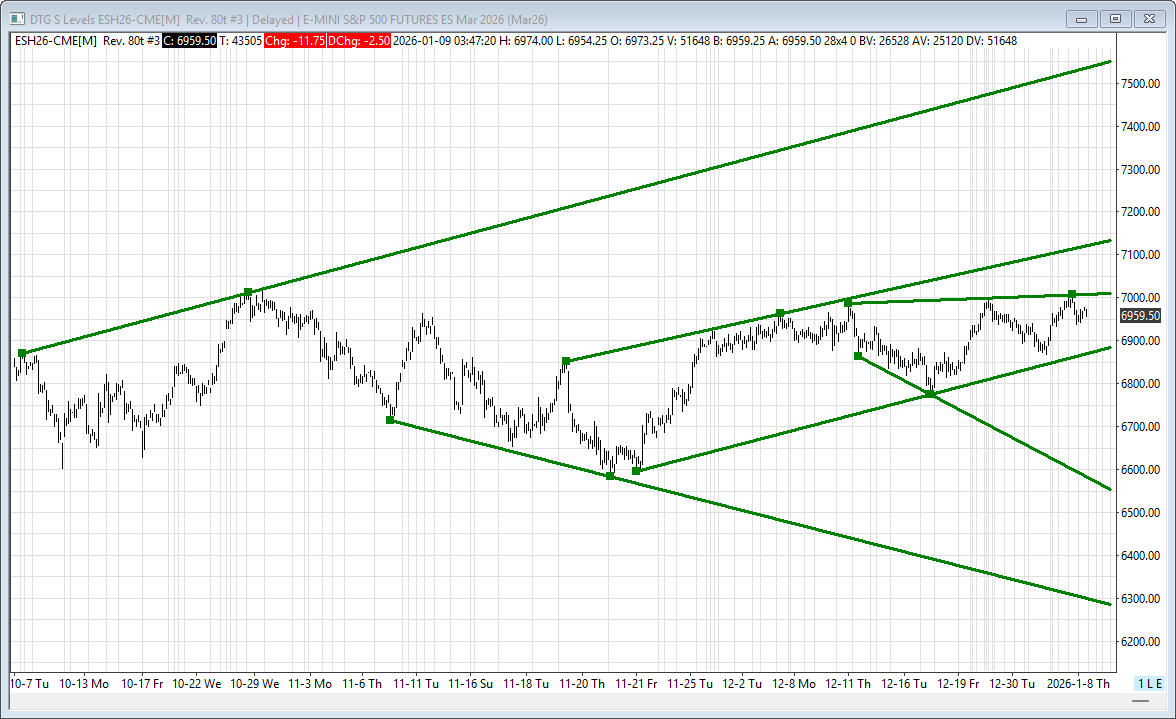Click the red 'Chg: -11.75' header field
1176x719 pixels.
click(x=292, y=40)
